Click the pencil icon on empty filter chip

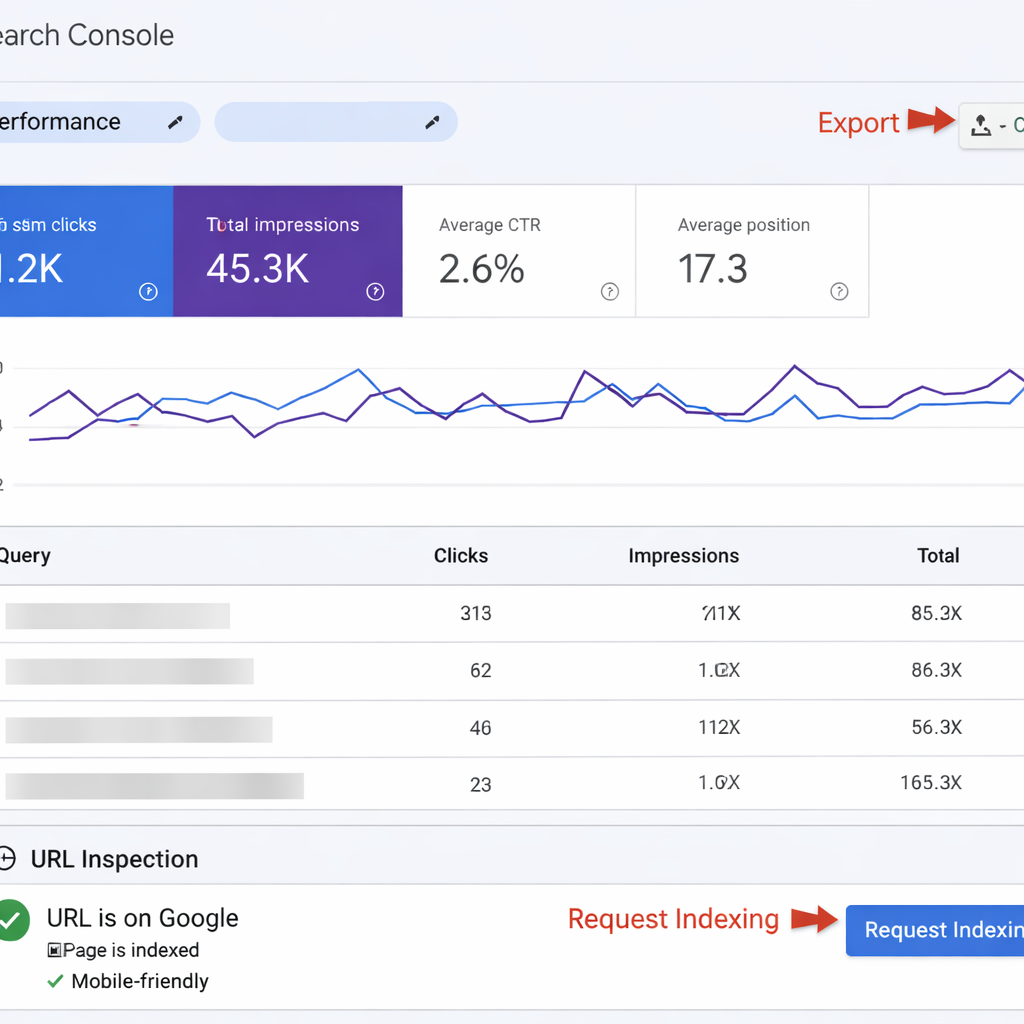coord(432,122)
